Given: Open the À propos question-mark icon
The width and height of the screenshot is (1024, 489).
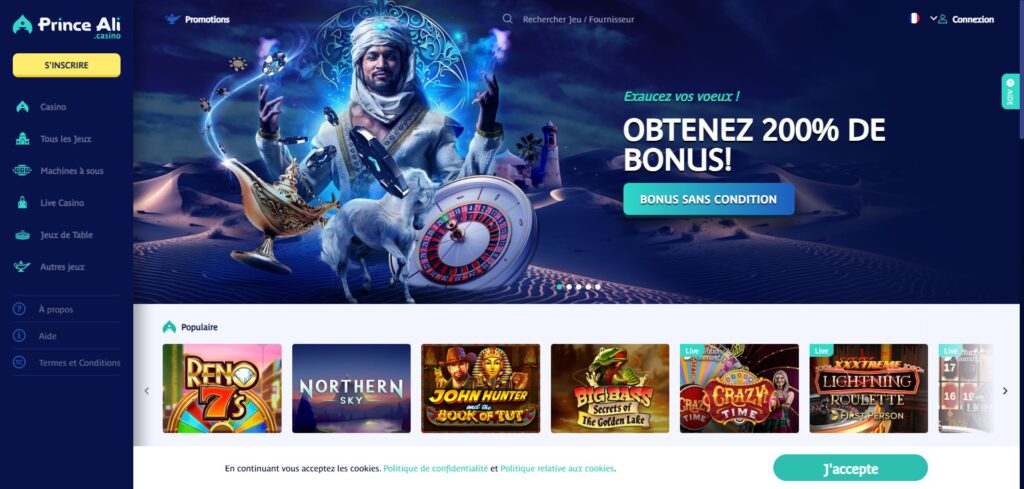Looking at the screenshot, I should tap(20, 309).
